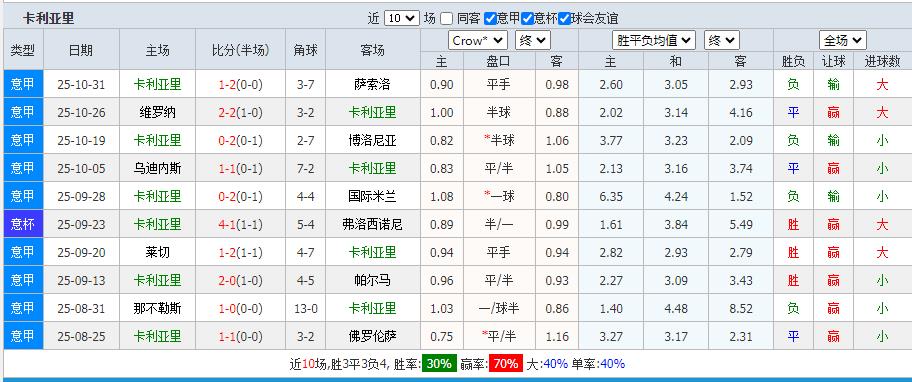
Task: Open the 胜平负均值 dropdown
Action: pyautogui.click(x=654, y=41)
